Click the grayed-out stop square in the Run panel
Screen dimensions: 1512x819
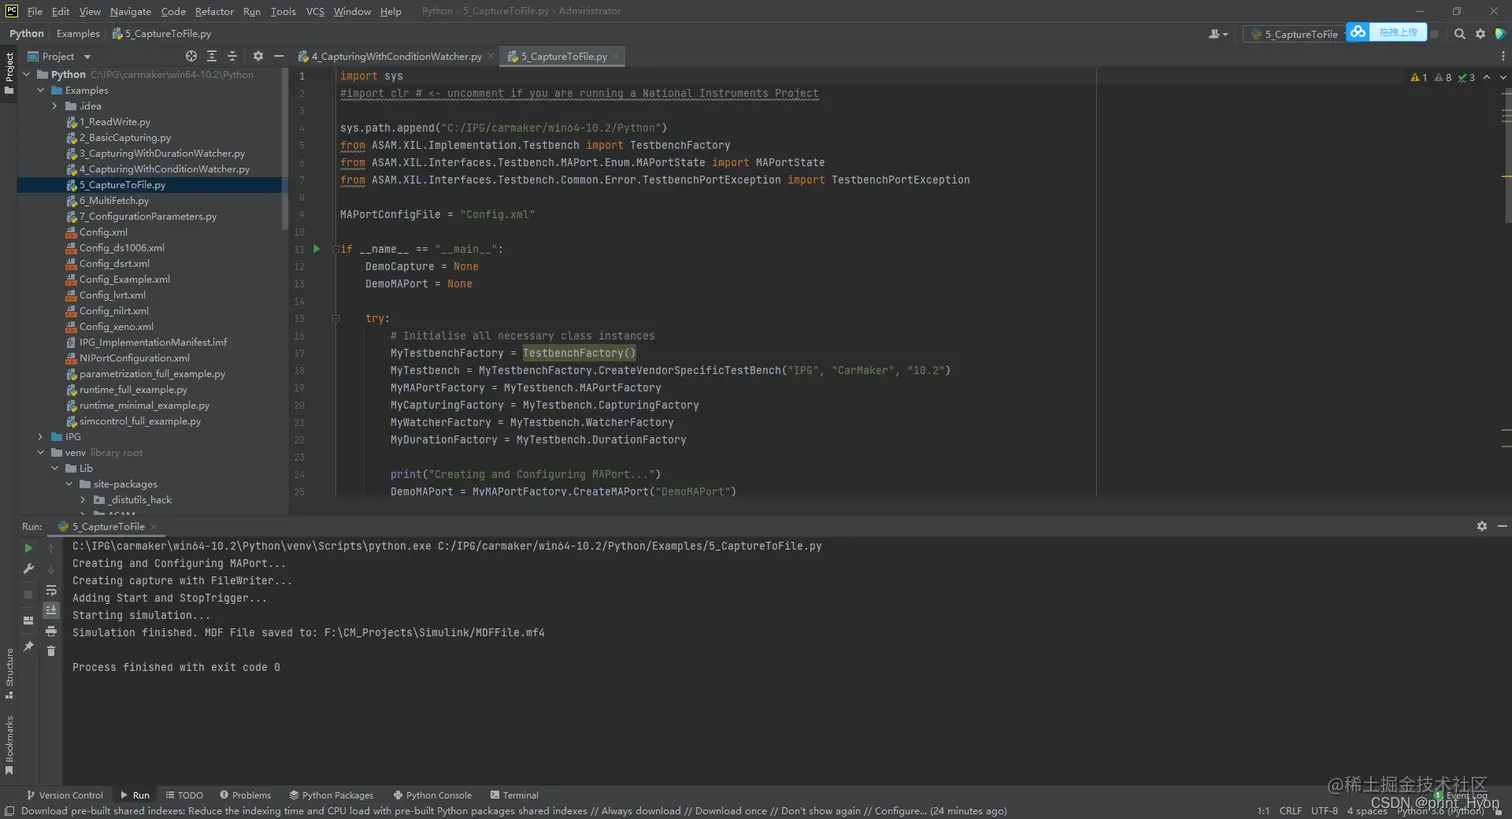(x=28, y=594)
